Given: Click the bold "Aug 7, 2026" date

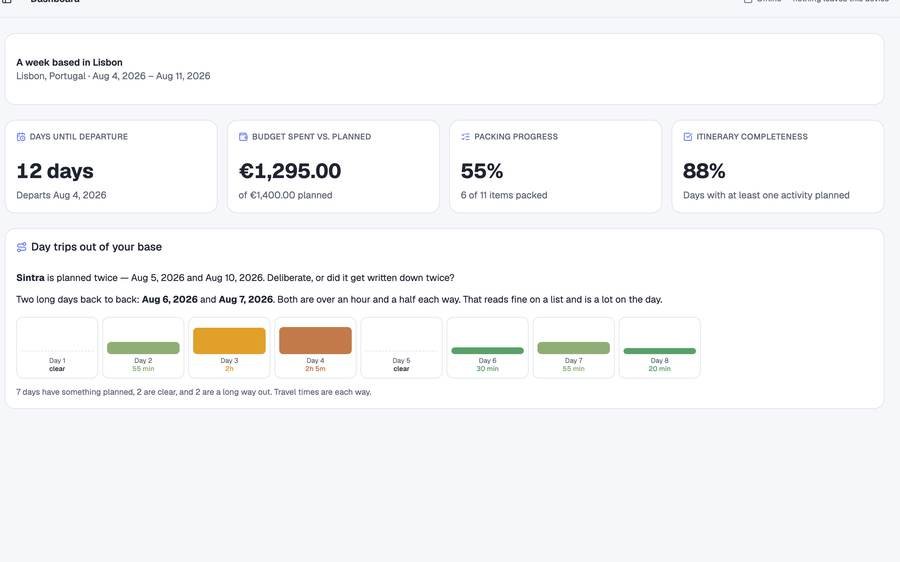Looking at the screenshot, I should coord(246,300).
